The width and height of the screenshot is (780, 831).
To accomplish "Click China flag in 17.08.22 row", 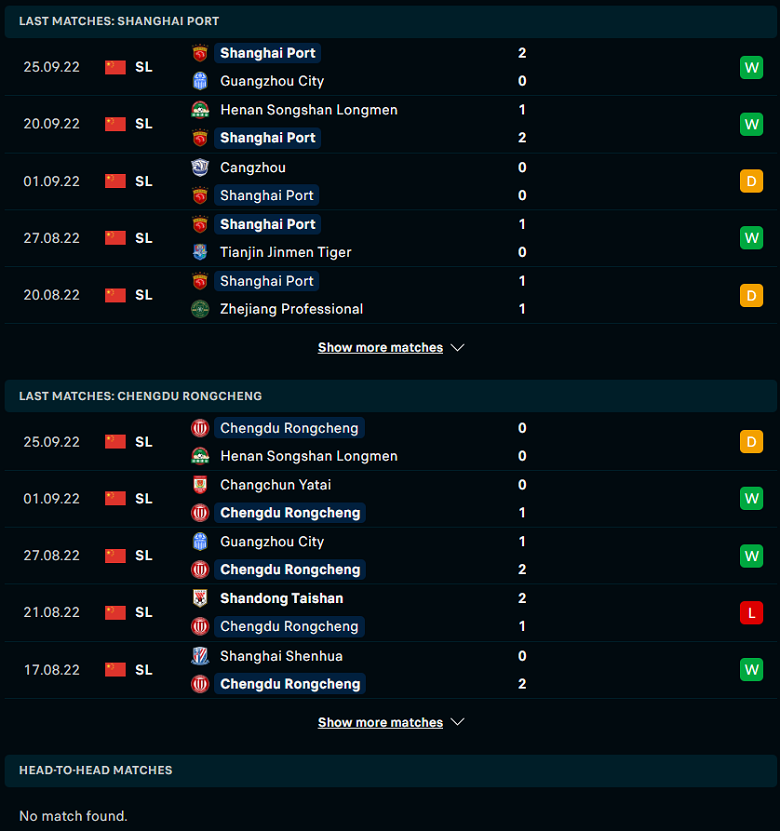I will tap(115, 670).
